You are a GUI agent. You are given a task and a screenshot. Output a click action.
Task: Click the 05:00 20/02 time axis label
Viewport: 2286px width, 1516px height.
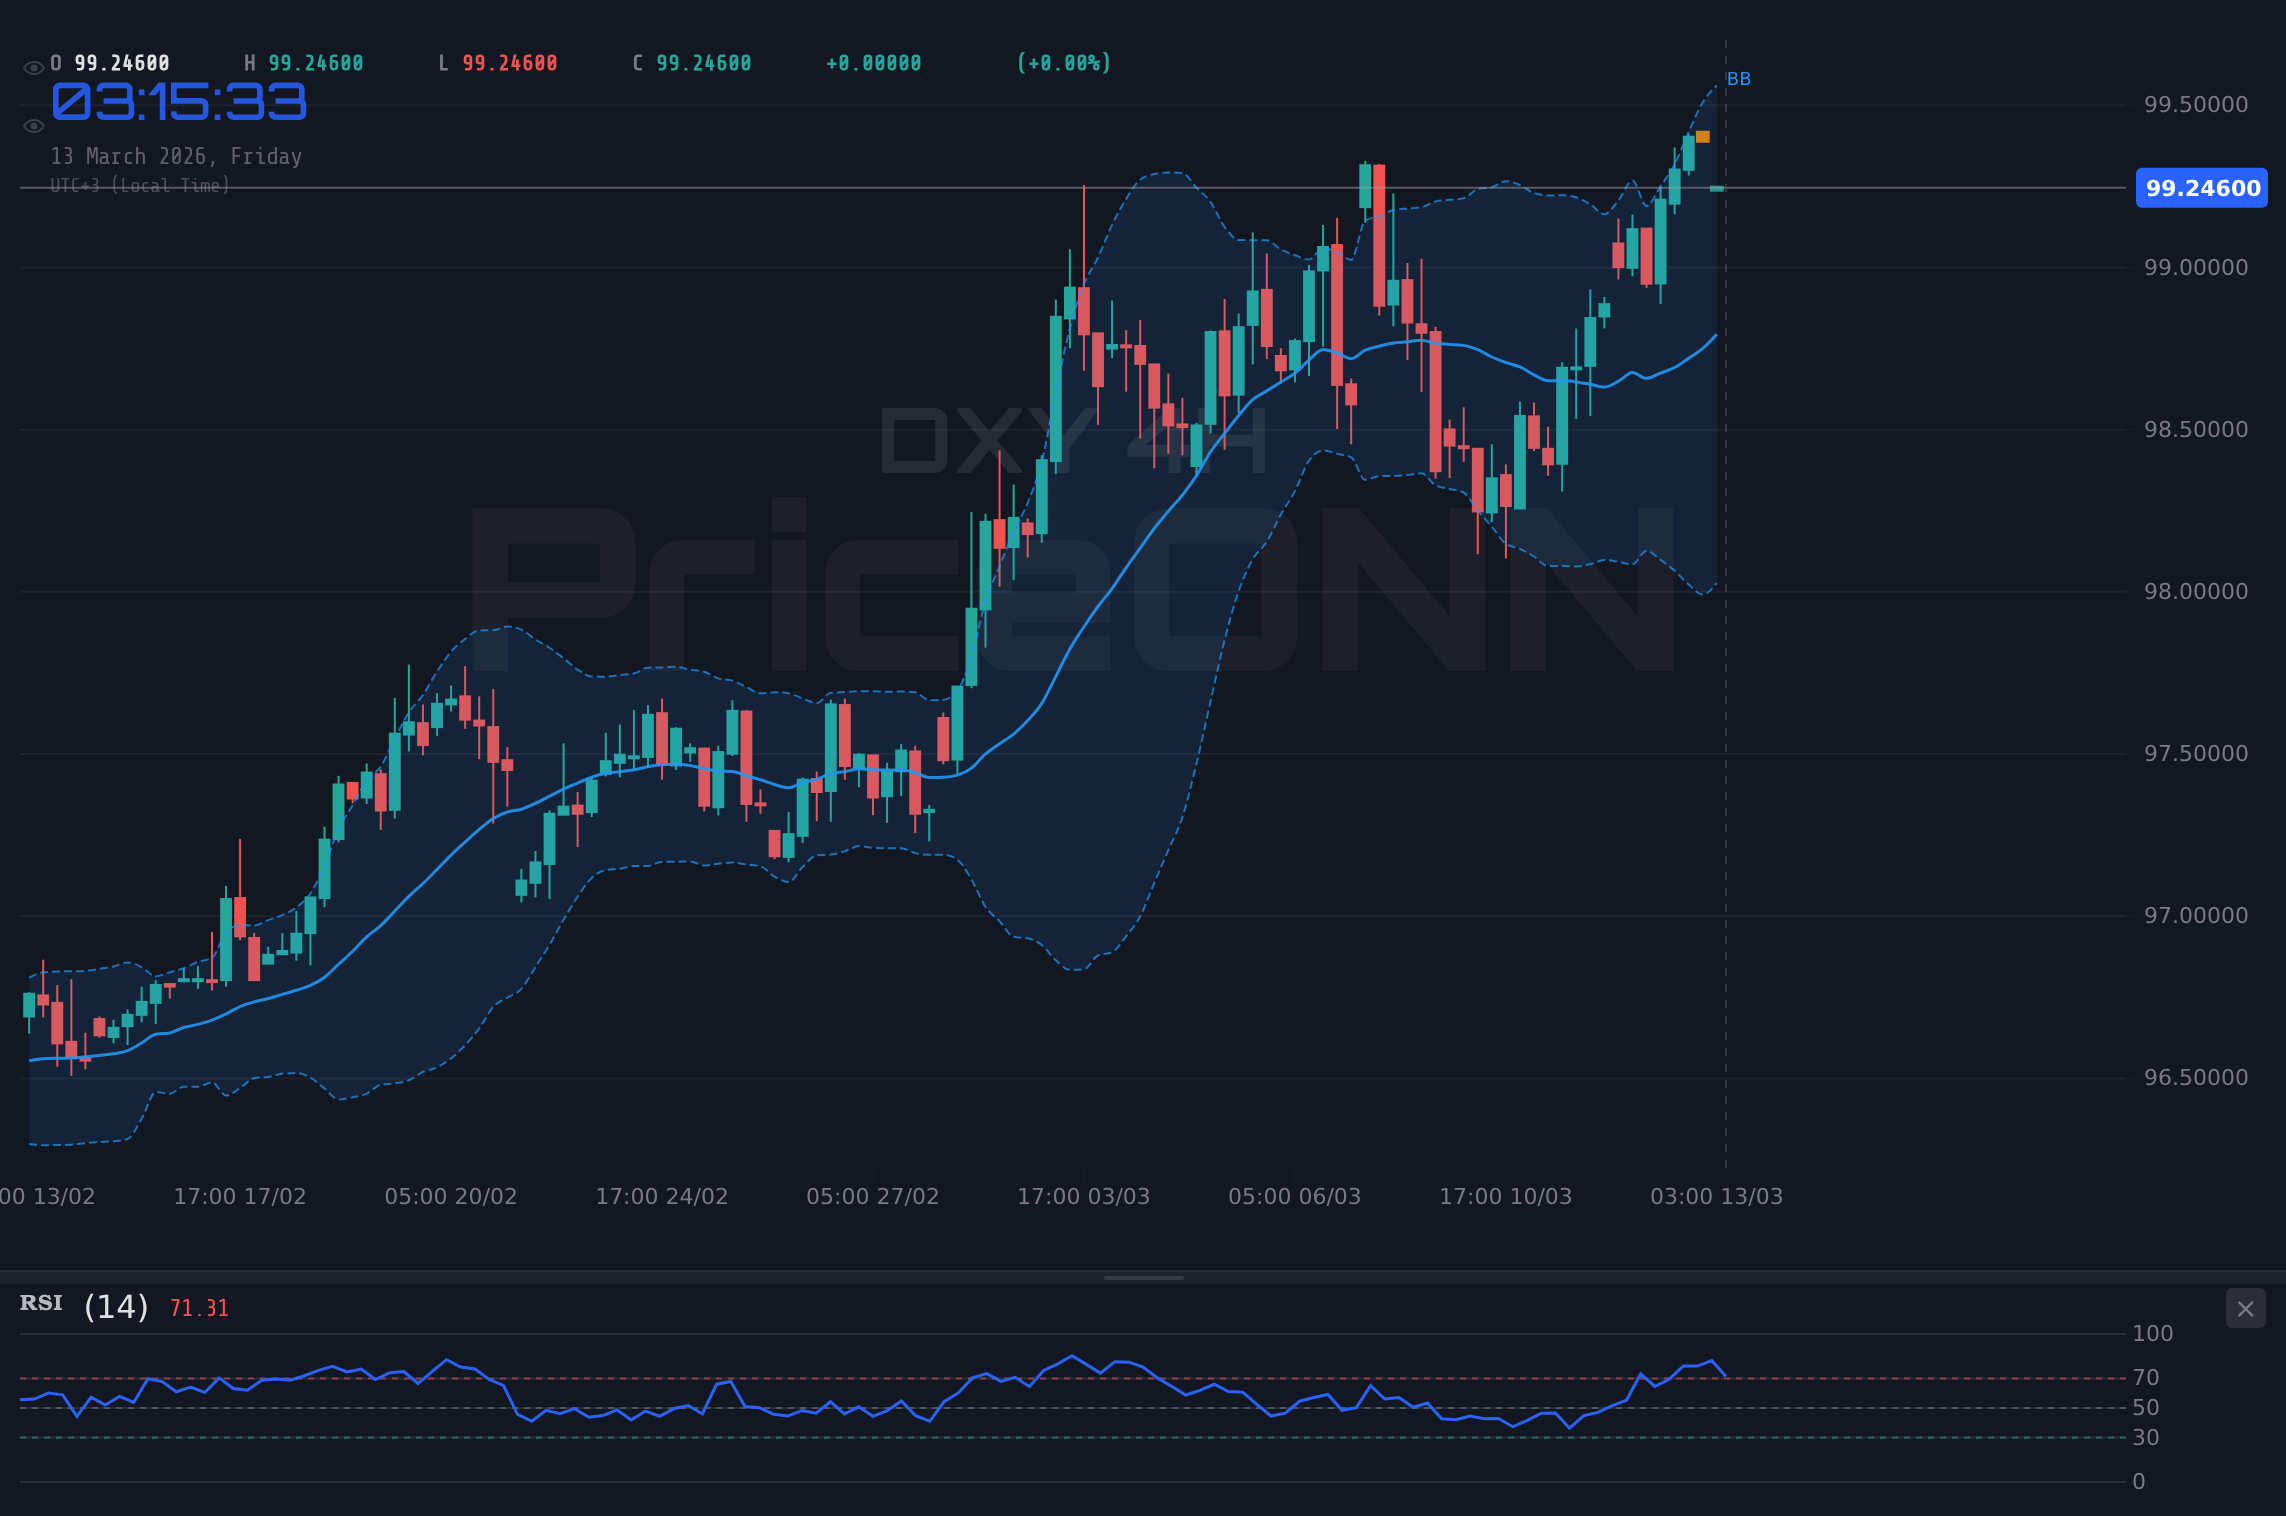(451, 1196)
